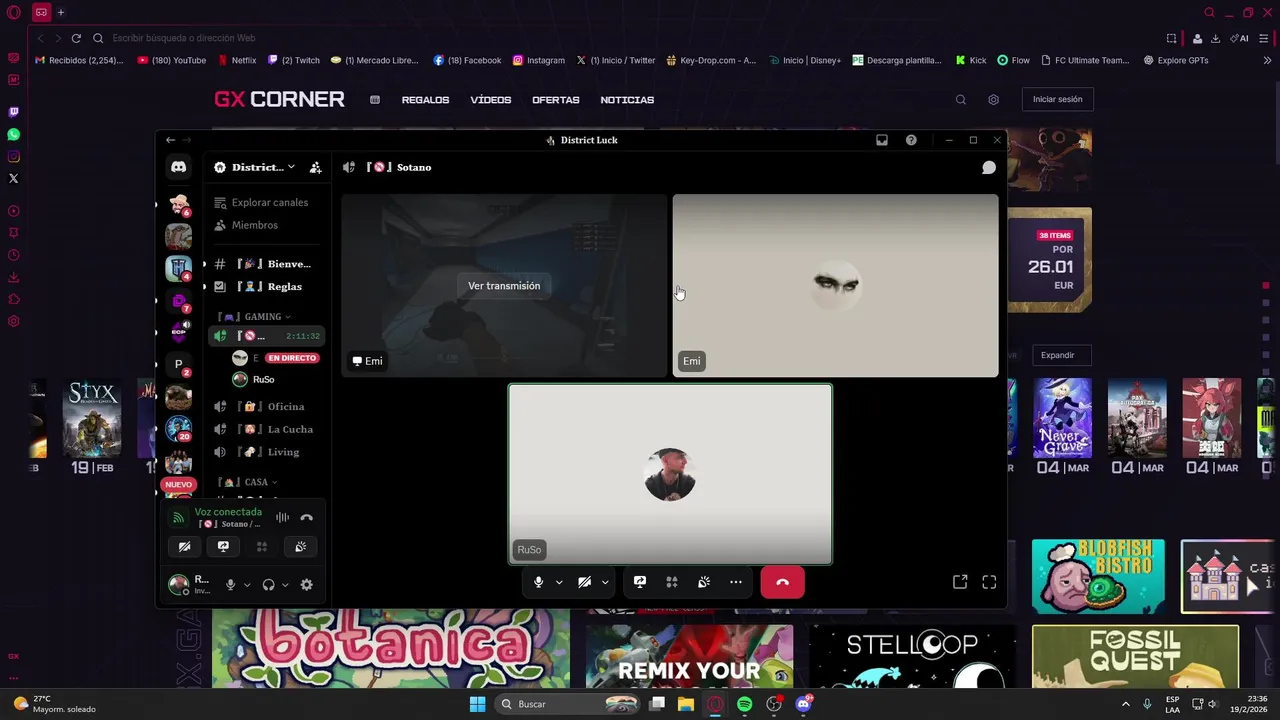Screen dimensions: 1280x720
Task: Open Twitch icon in Opera sidebar
Action: tap(13, 112)
